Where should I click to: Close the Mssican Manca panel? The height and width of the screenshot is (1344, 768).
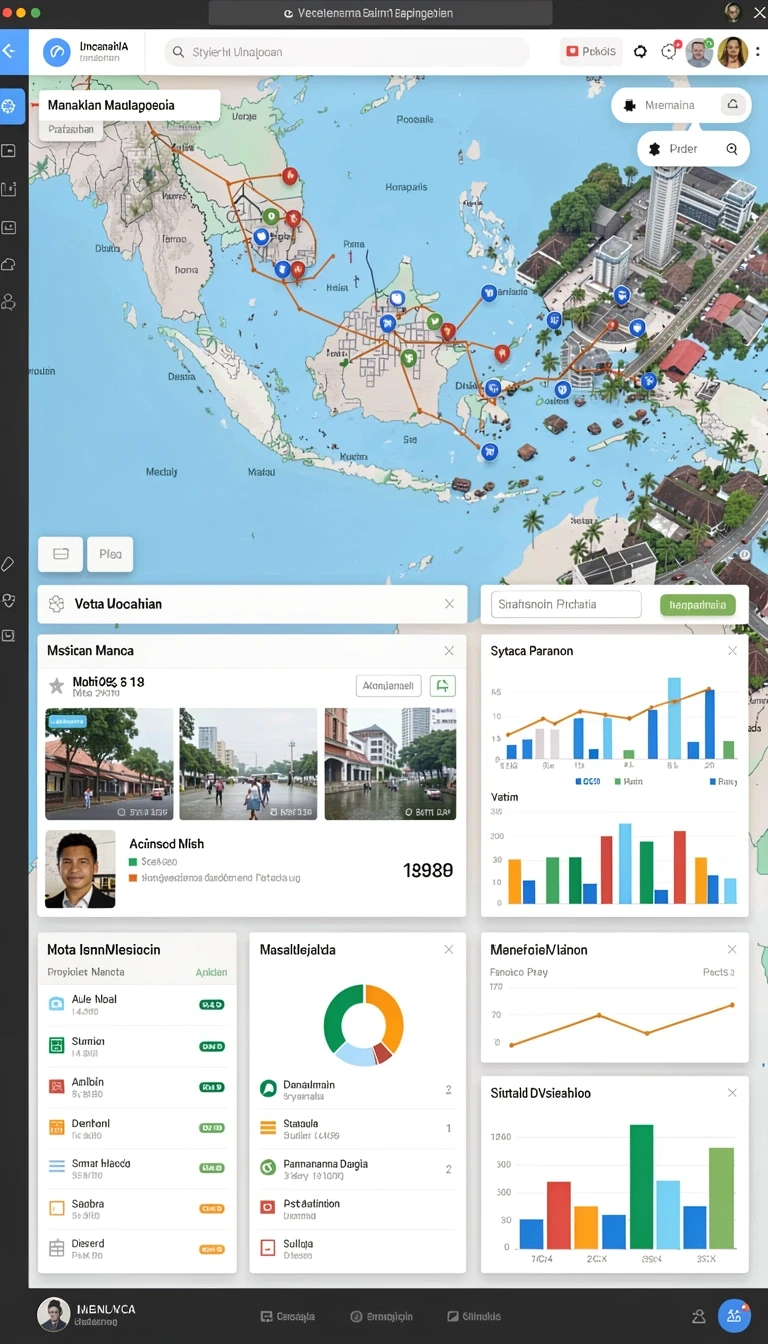(x=449, y=651)
